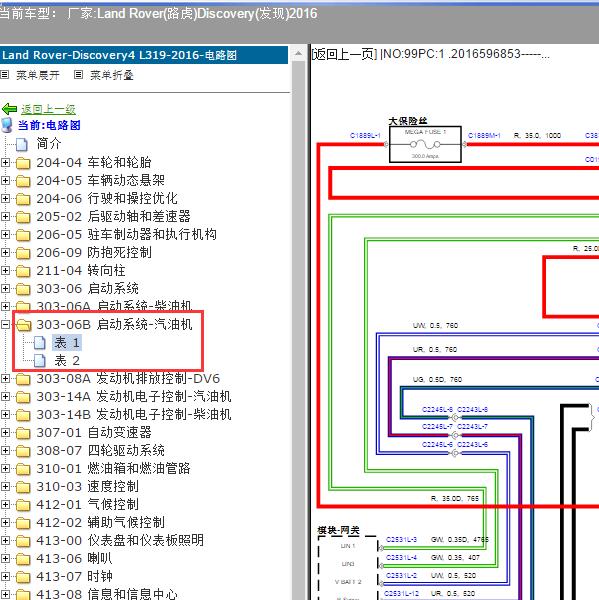Expand the 206-09 防抱死控制 node
This screenshot has width=599, height=600.
(5, 252)
